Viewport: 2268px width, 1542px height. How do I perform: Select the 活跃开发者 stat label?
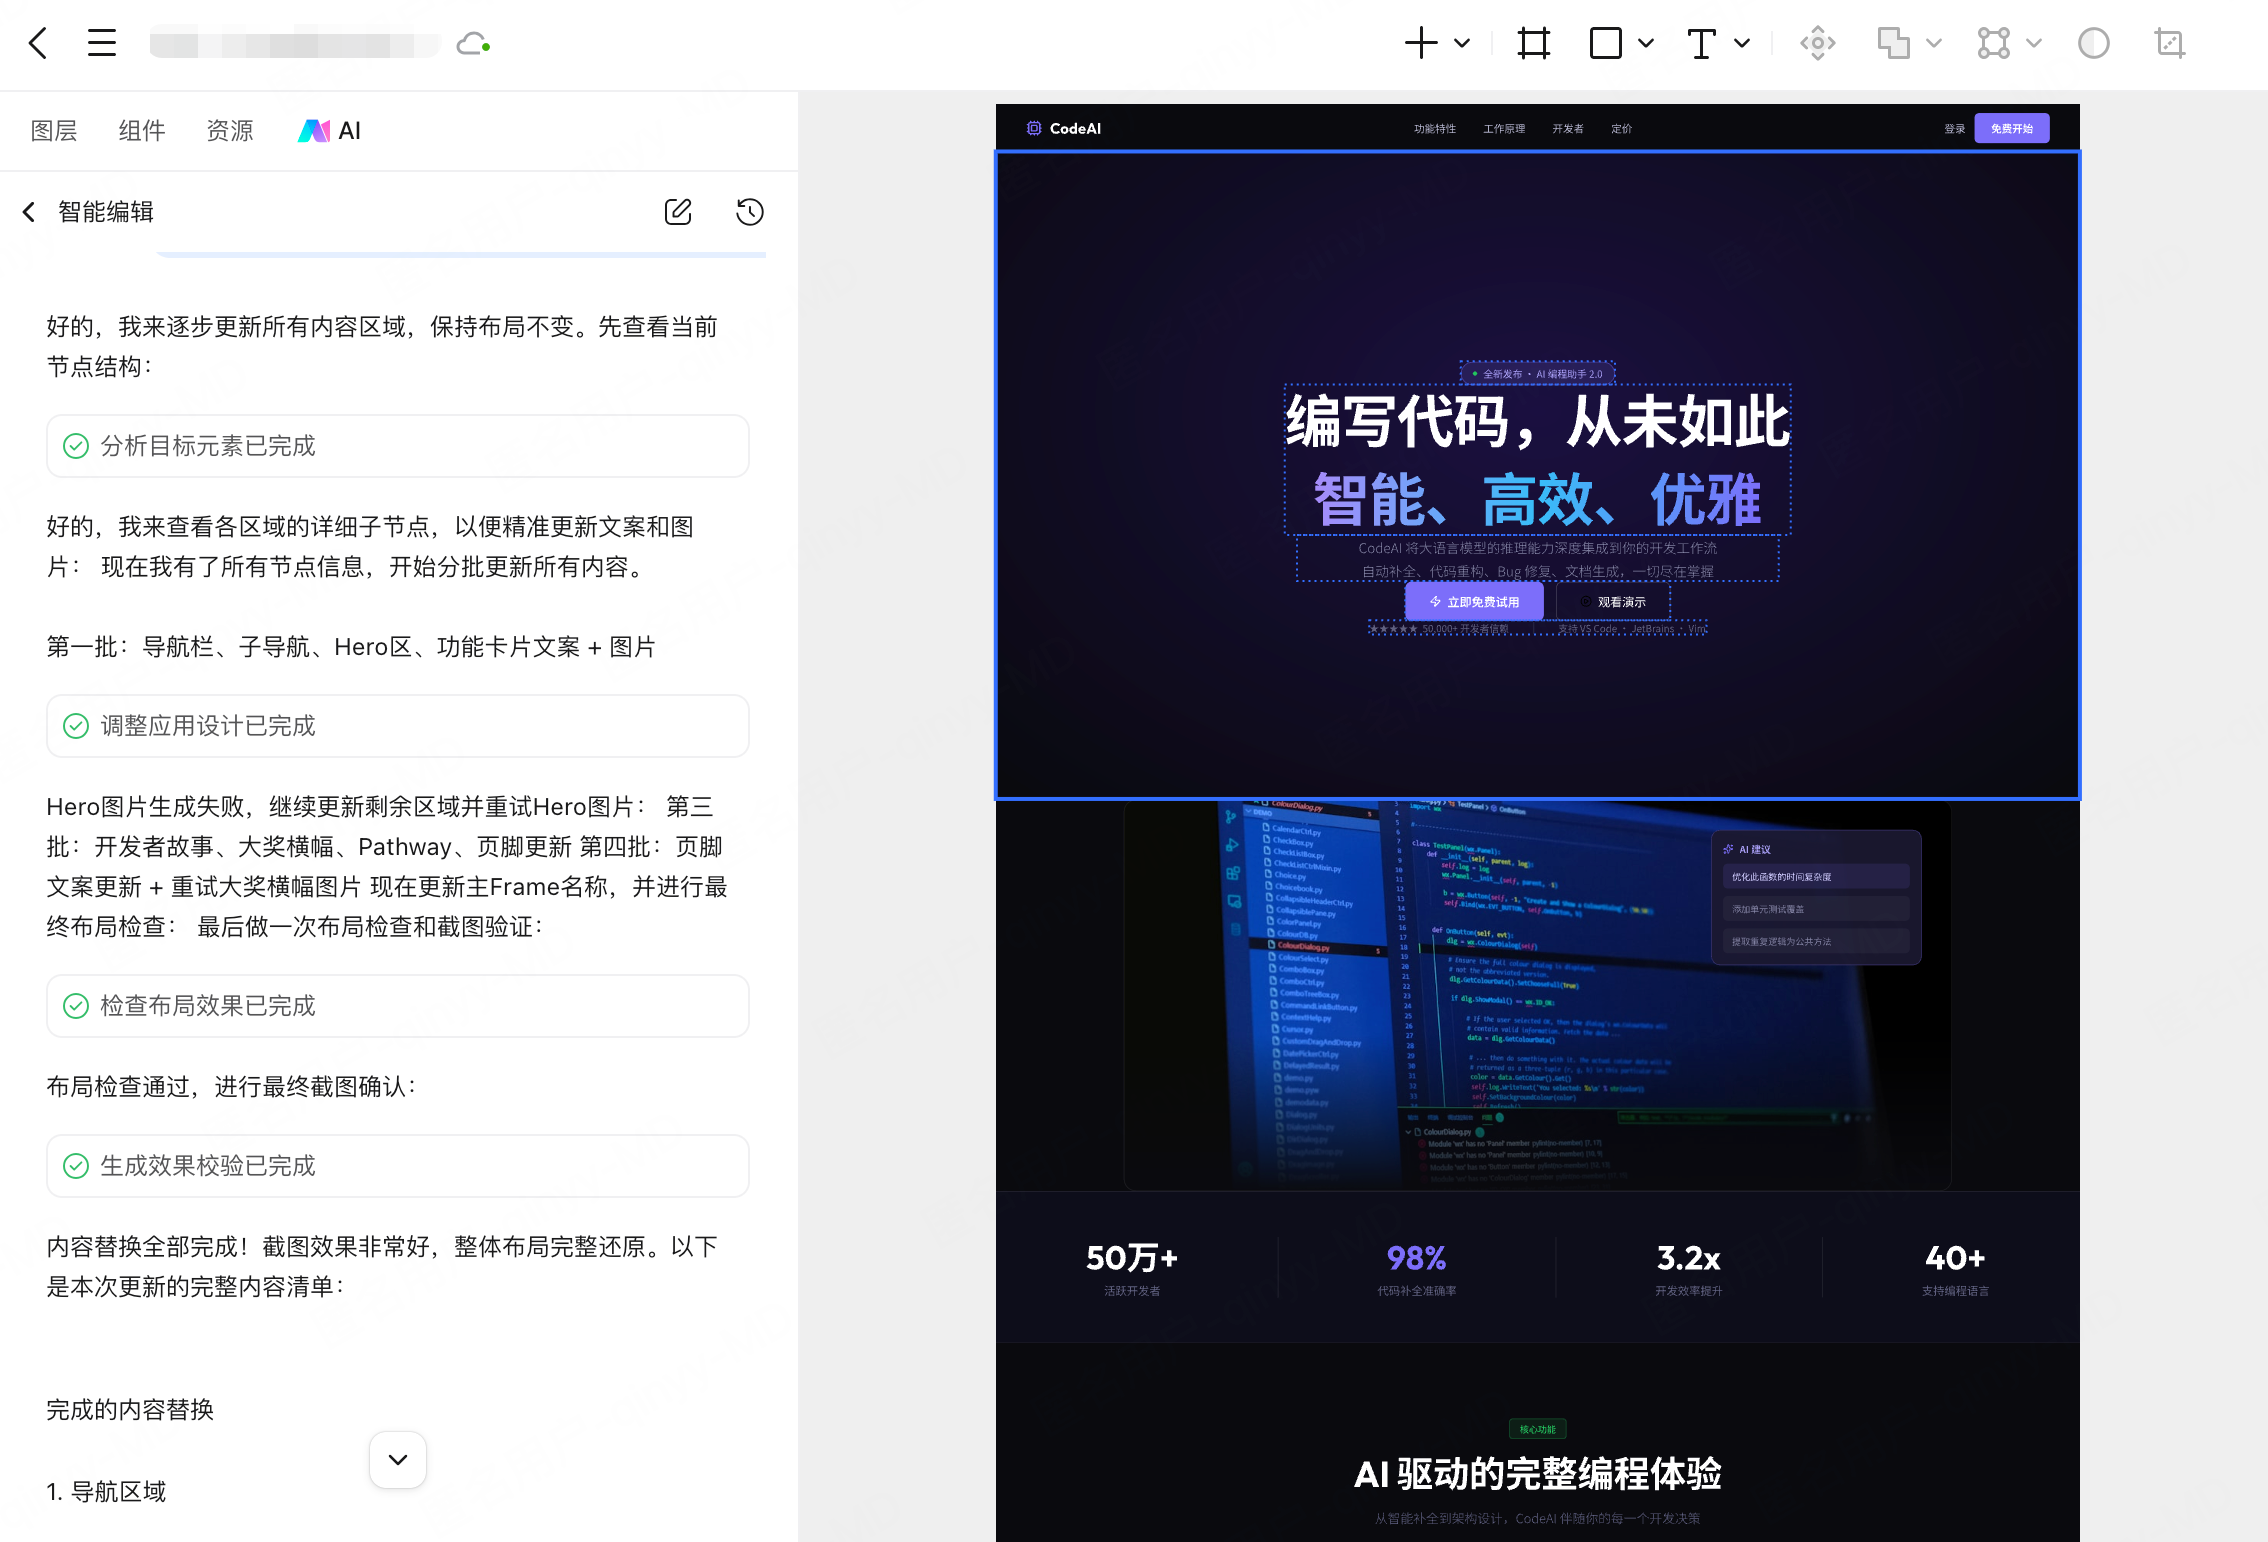tap(1132, 1291)
